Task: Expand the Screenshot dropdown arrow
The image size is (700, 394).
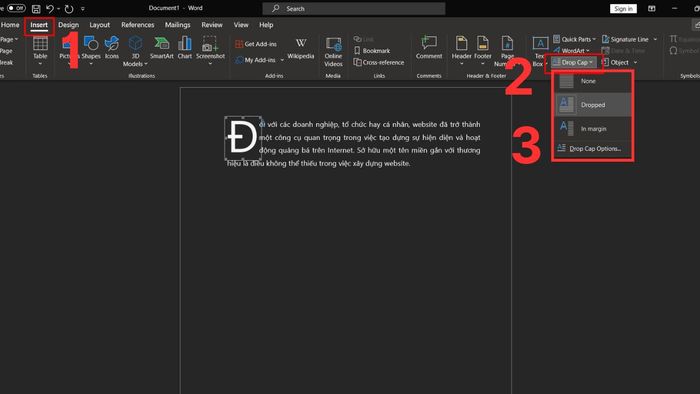Action: (210, 64)
